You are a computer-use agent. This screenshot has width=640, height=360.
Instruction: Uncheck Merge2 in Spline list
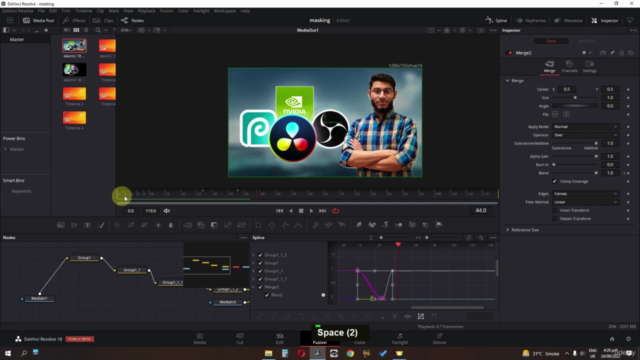point(260,287)
